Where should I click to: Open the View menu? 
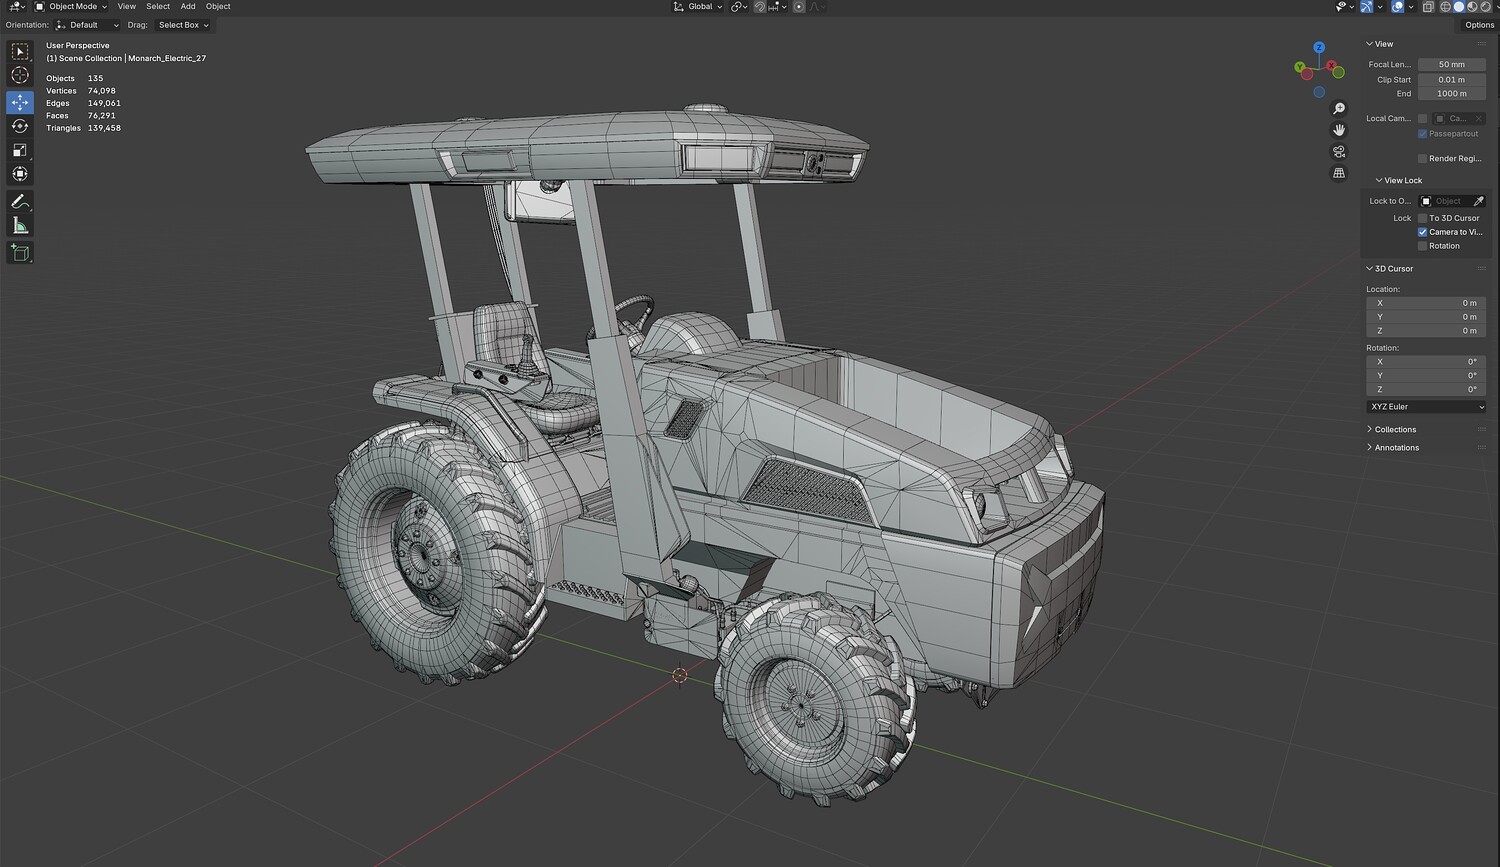tap(127, 7)
